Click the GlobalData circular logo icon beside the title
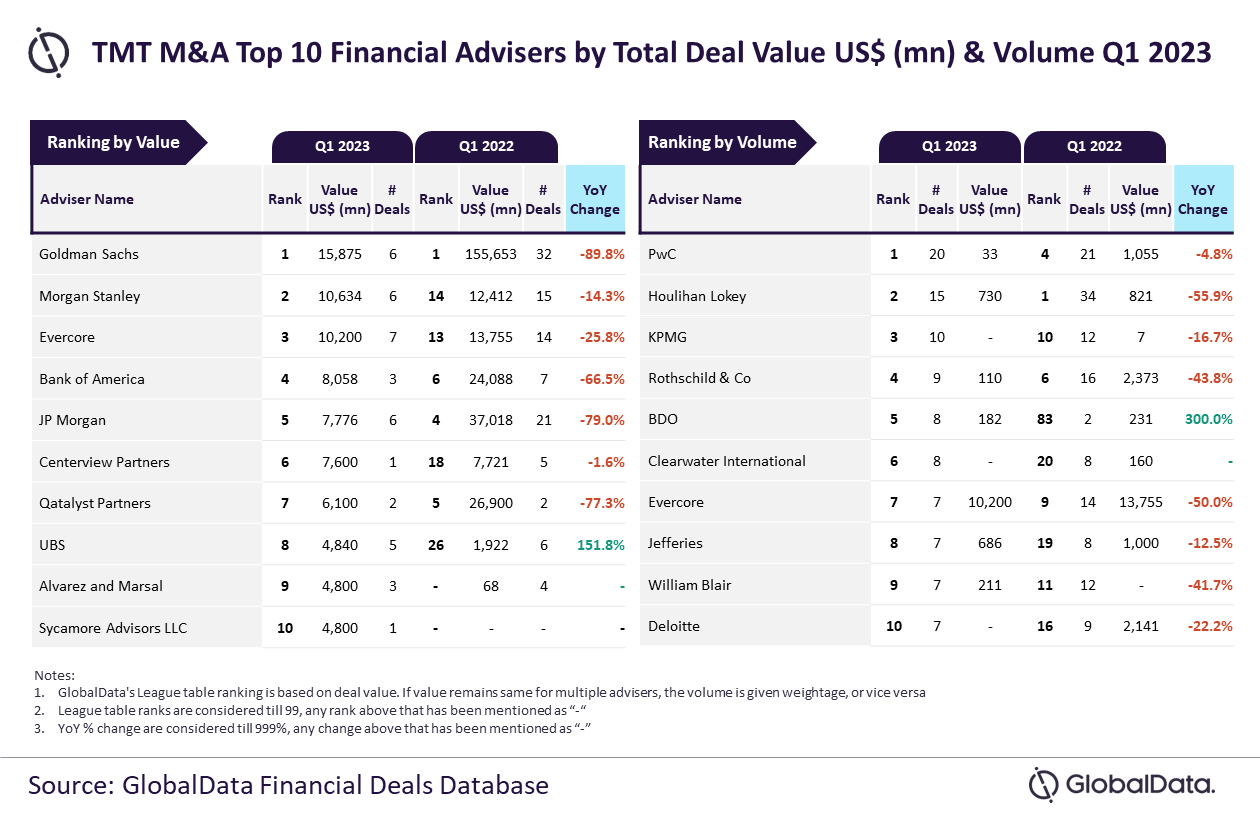The height and width of the screenshot is (816, 1260). 49,51
